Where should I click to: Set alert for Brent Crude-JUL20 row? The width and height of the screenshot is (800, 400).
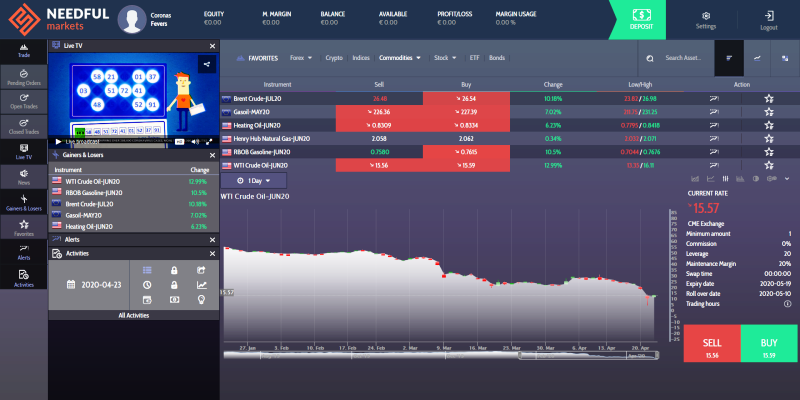click(x=714, y=98)
